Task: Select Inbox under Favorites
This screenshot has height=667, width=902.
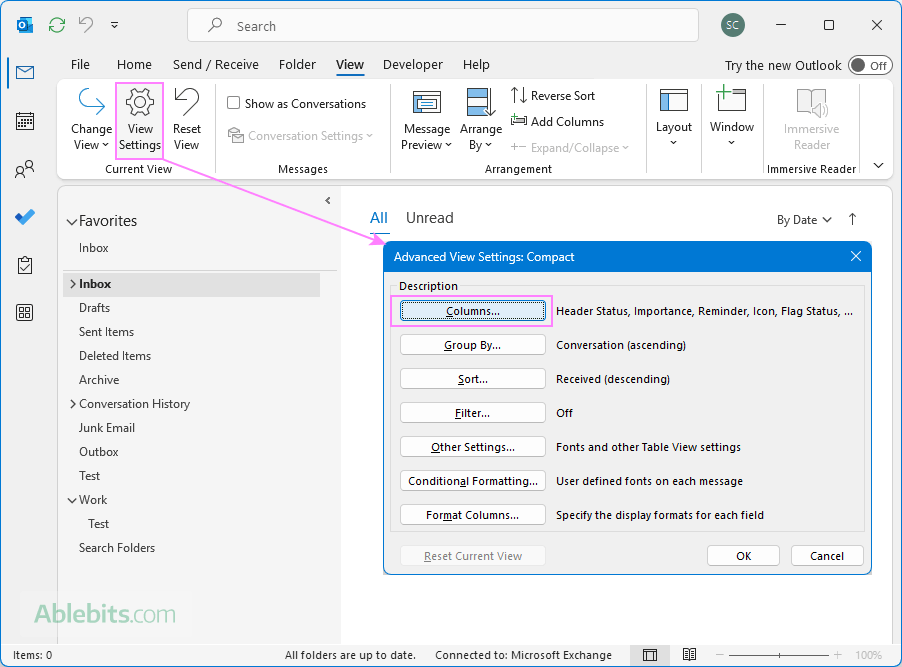Action: click(x=93, y=247)
